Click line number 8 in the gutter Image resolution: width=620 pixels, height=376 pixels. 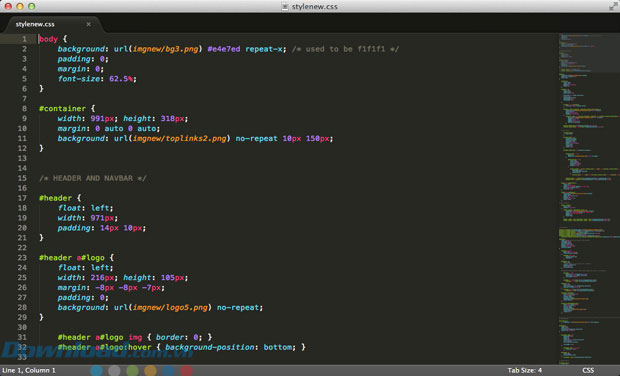pos(24,108)
